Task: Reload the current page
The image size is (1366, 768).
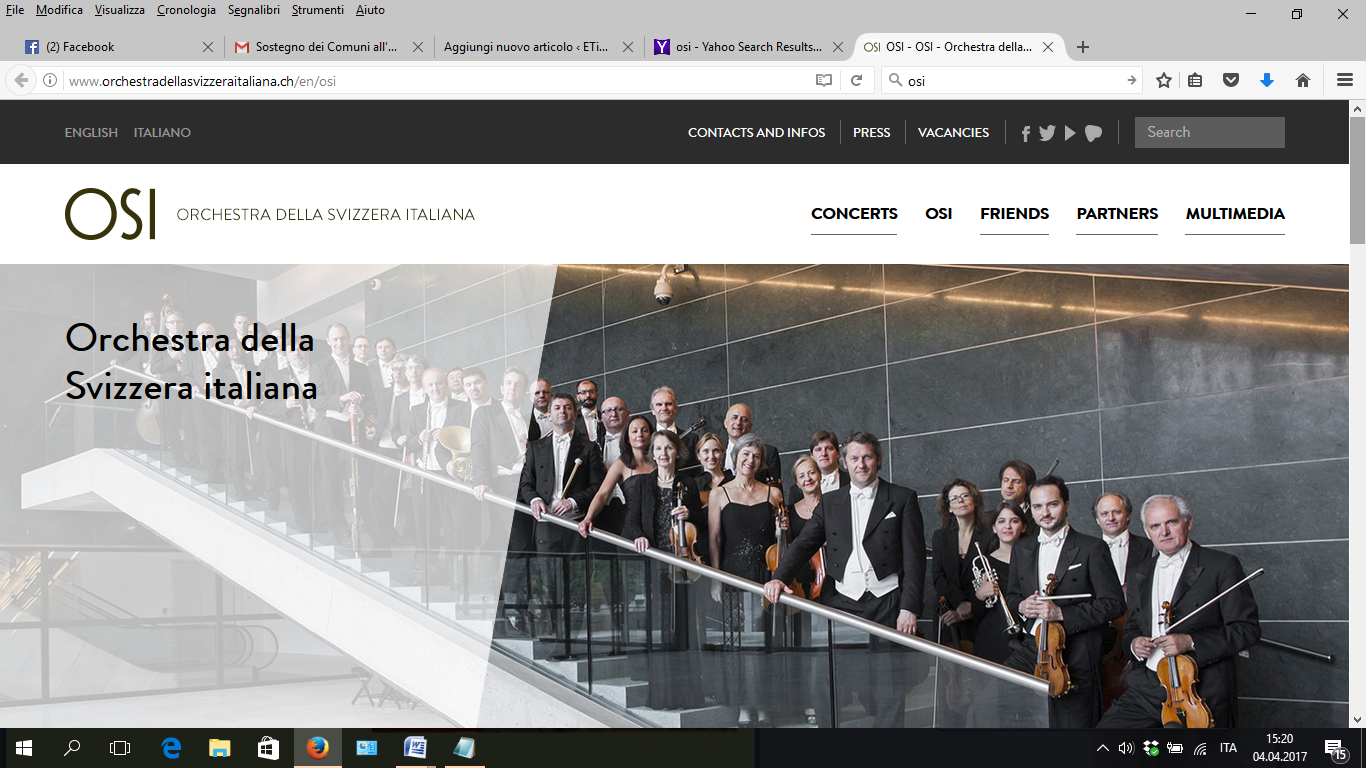Action: tap(857, 81)
